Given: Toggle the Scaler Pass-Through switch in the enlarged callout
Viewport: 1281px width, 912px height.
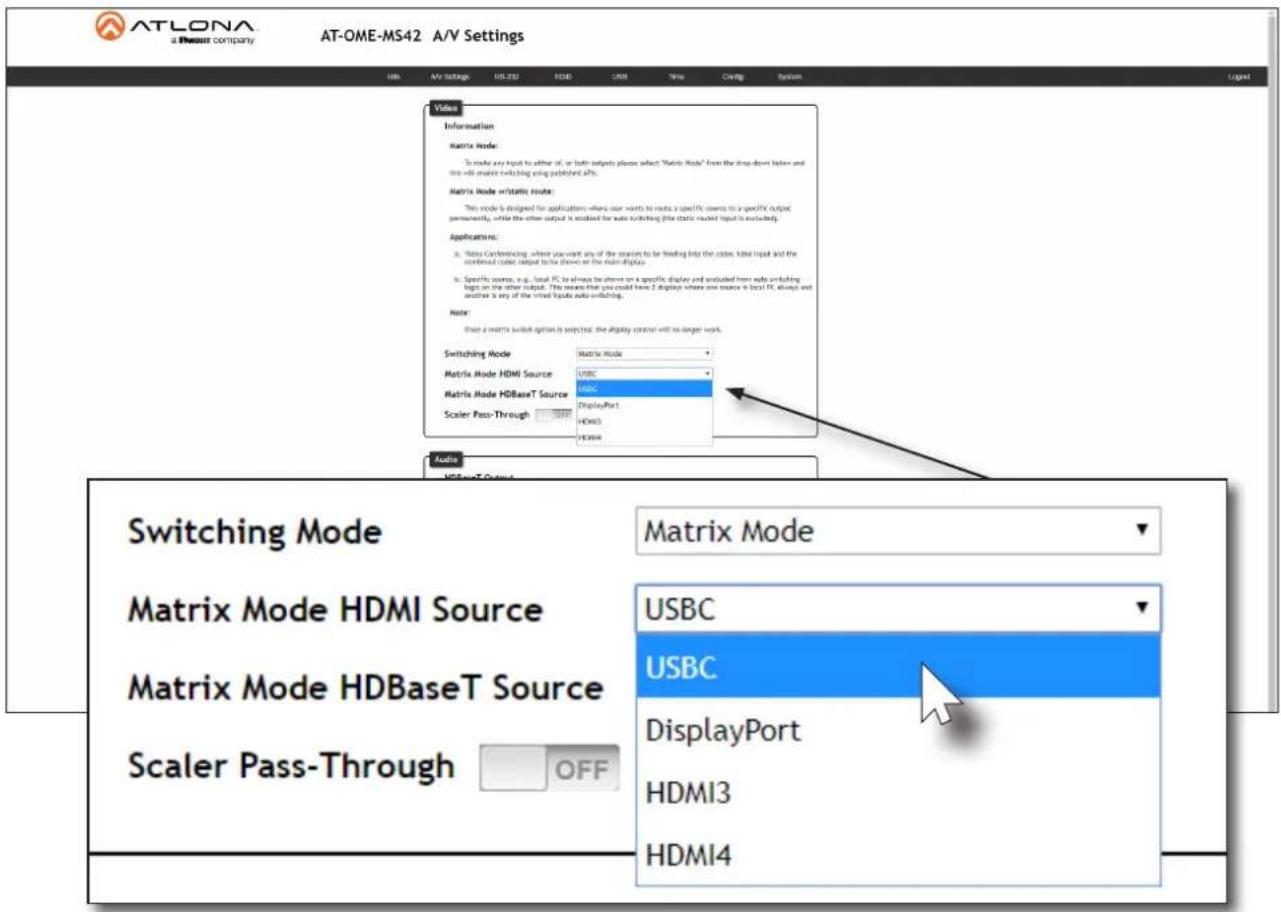Looking at the screenshot, I should coord(549,768).
